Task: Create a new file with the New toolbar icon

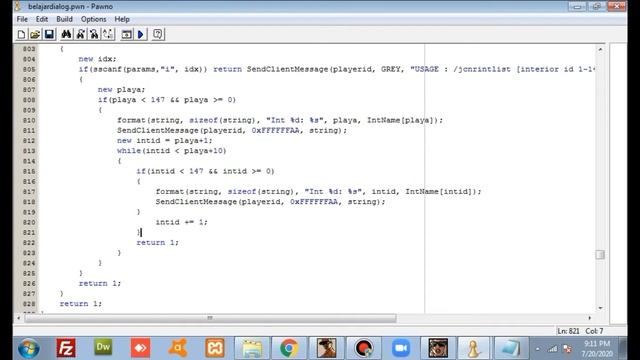Action: 21,34
